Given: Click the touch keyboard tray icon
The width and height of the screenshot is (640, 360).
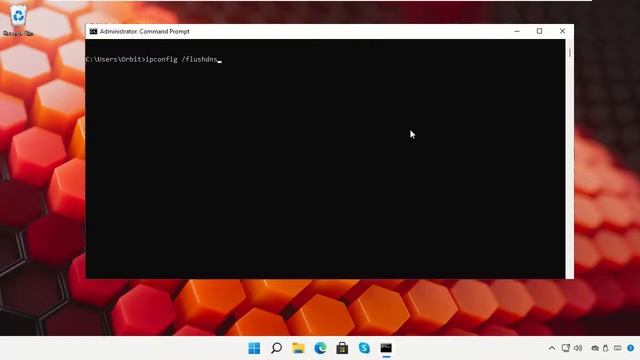Looking at the screenshot, I should pos(618,348).
